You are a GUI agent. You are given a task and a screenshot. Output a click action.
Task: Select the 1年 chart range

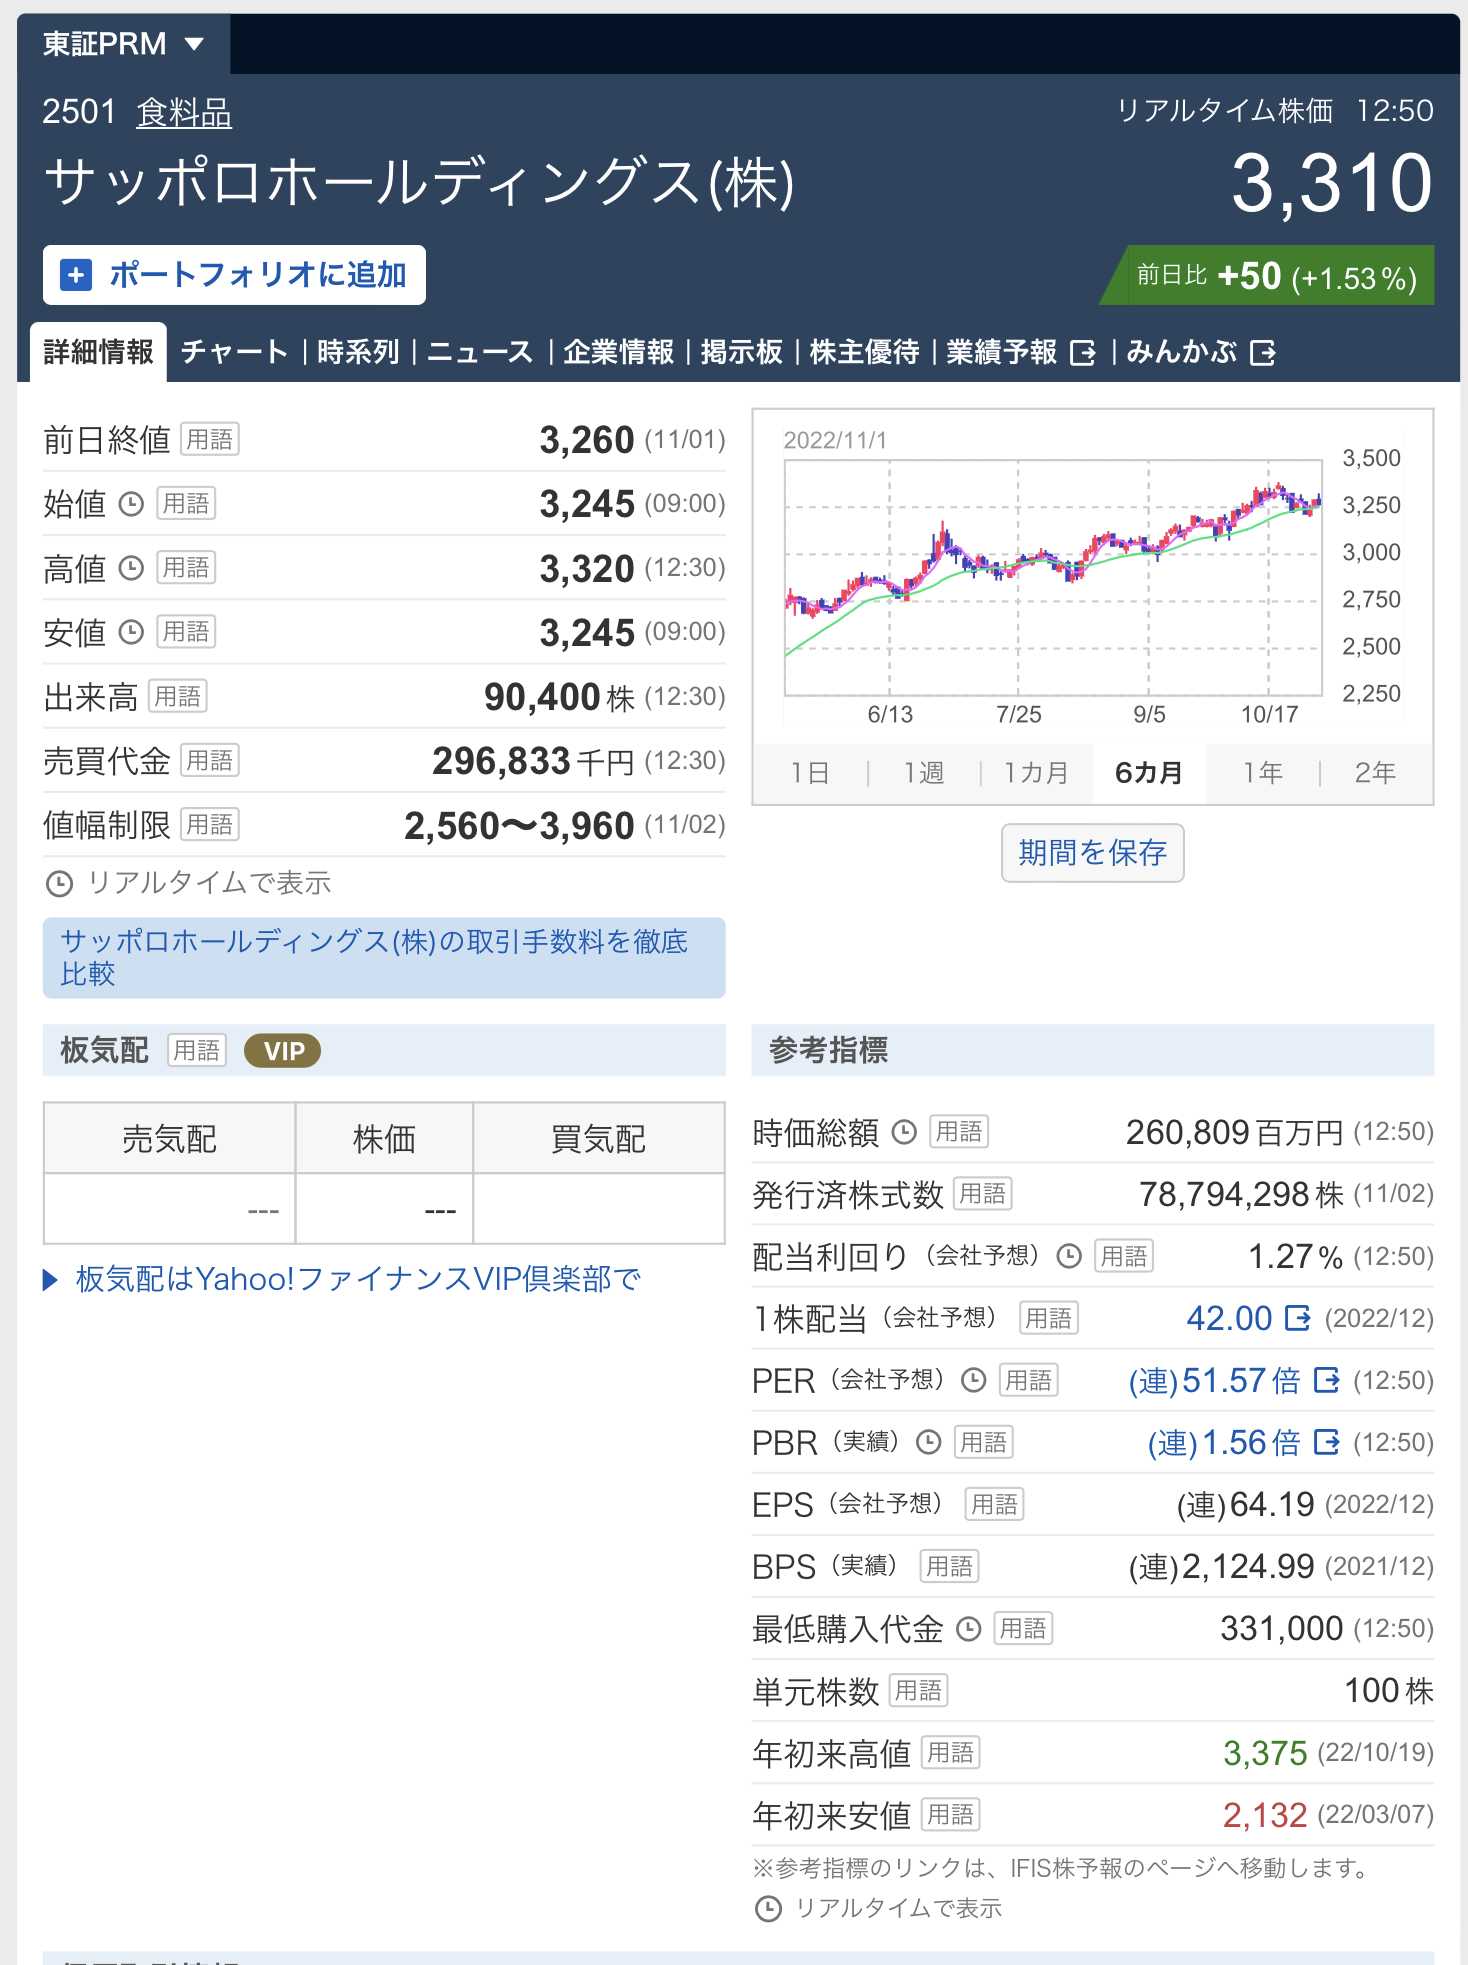[1262, 773]
